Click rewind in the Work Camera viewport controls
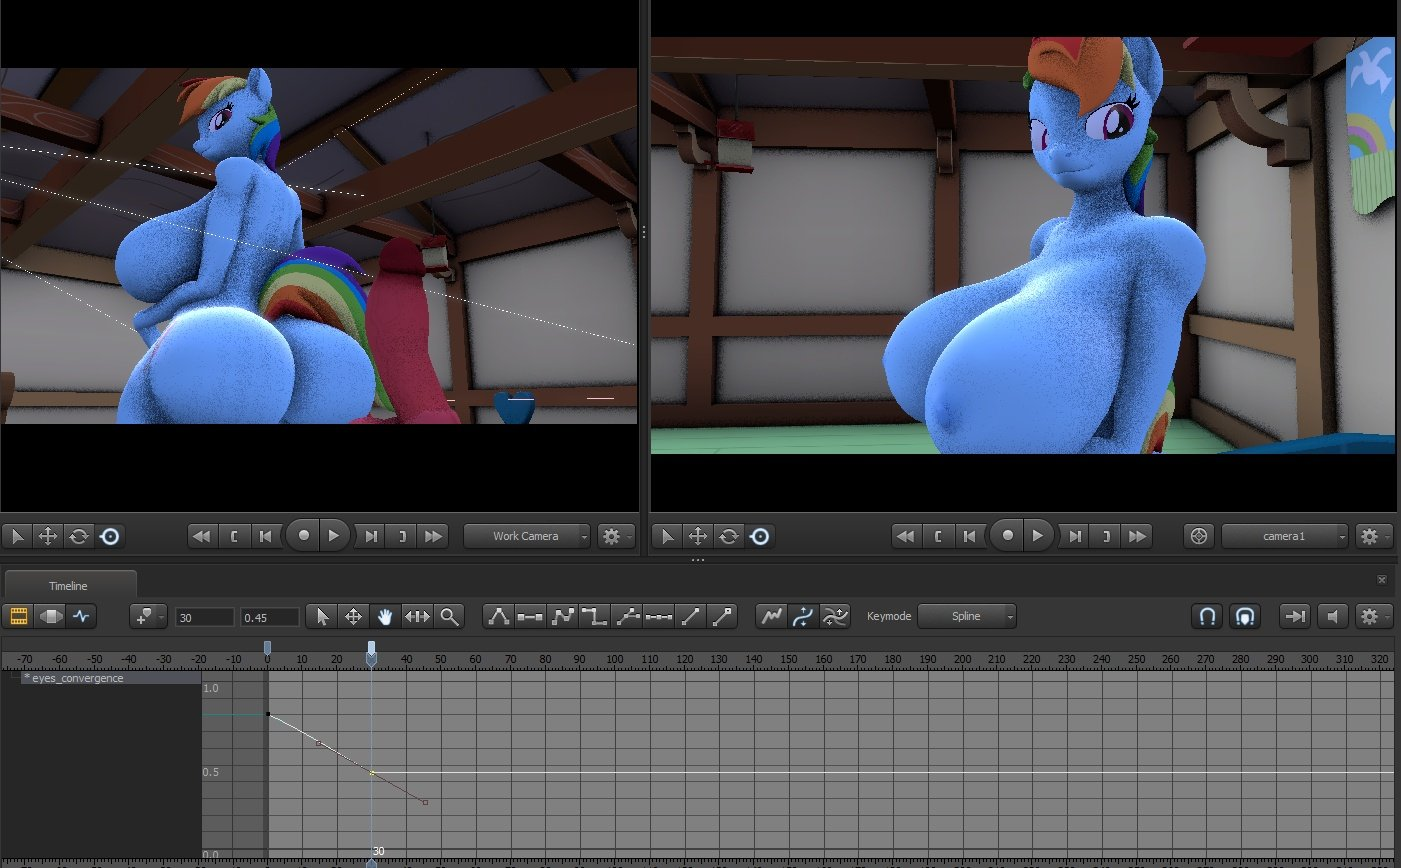The image size is (1401, 868). [x=201, y=536]
